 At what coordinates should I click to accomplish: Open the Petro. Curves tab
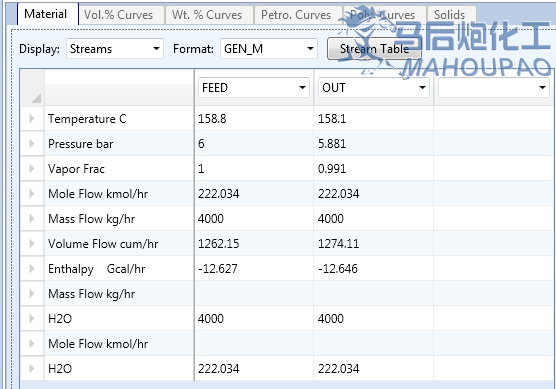[x=298, y=15]
